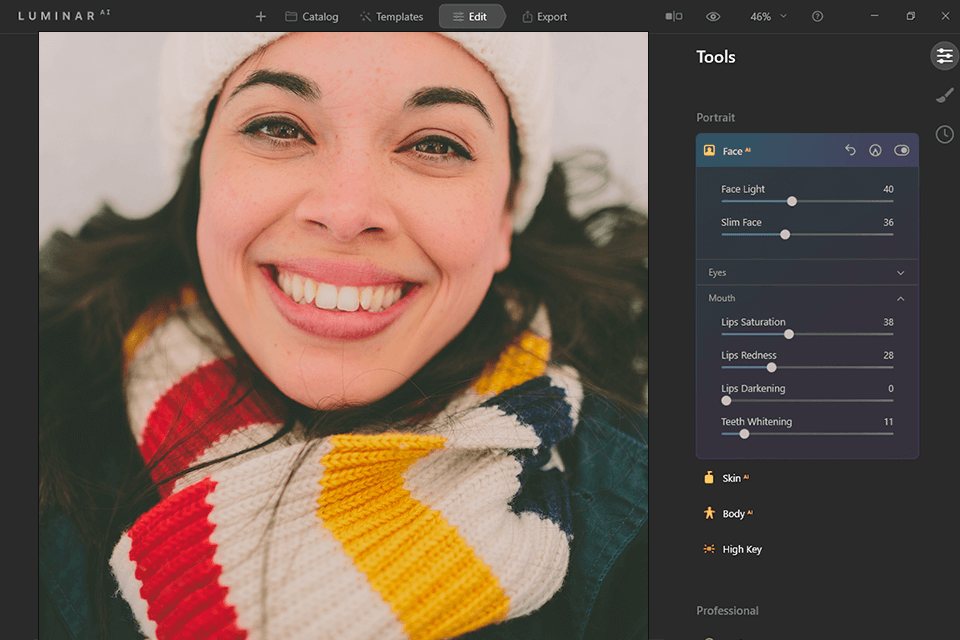The image size is (960, 640).
Task: Click the plus add photo icon
Action: pos(261,17)
